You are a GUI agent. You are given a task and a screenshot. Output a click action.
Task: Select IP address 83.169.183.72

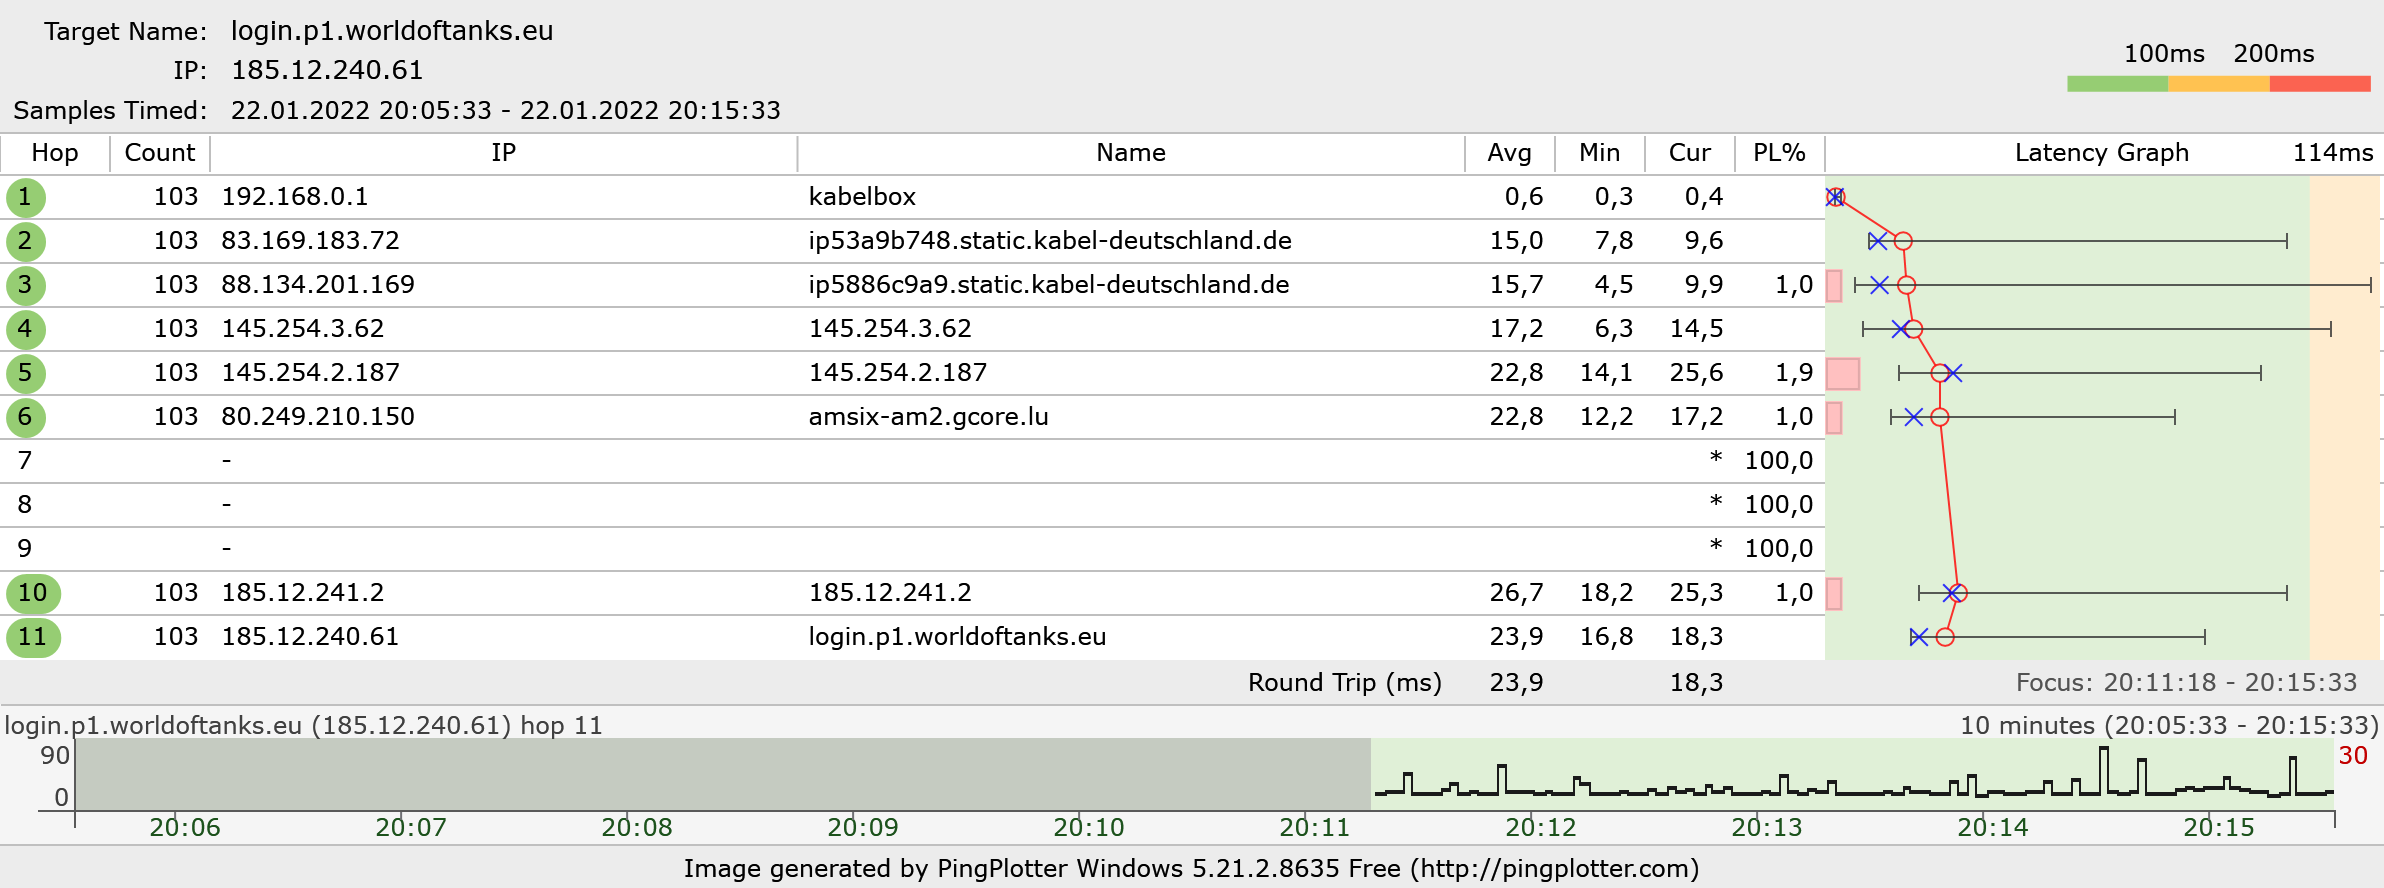[310, 241]
